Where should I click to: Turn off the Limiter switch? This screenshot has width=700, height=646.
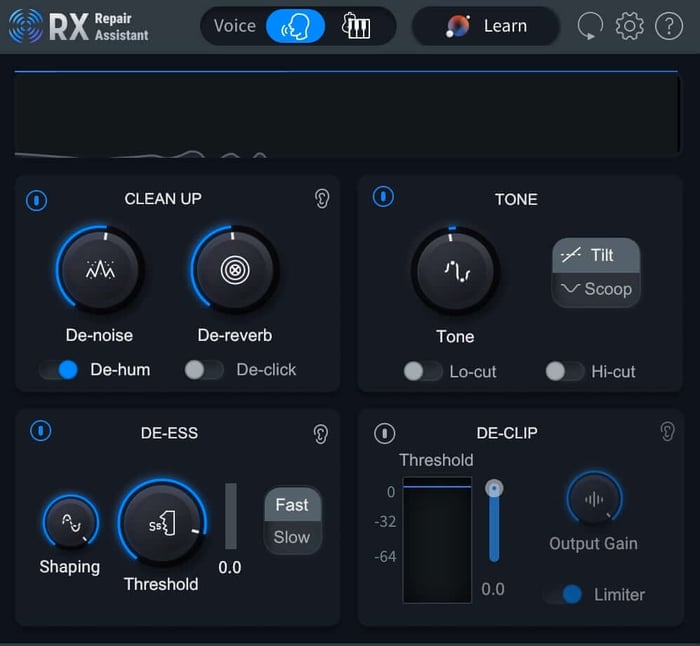(x=563, y=595)
